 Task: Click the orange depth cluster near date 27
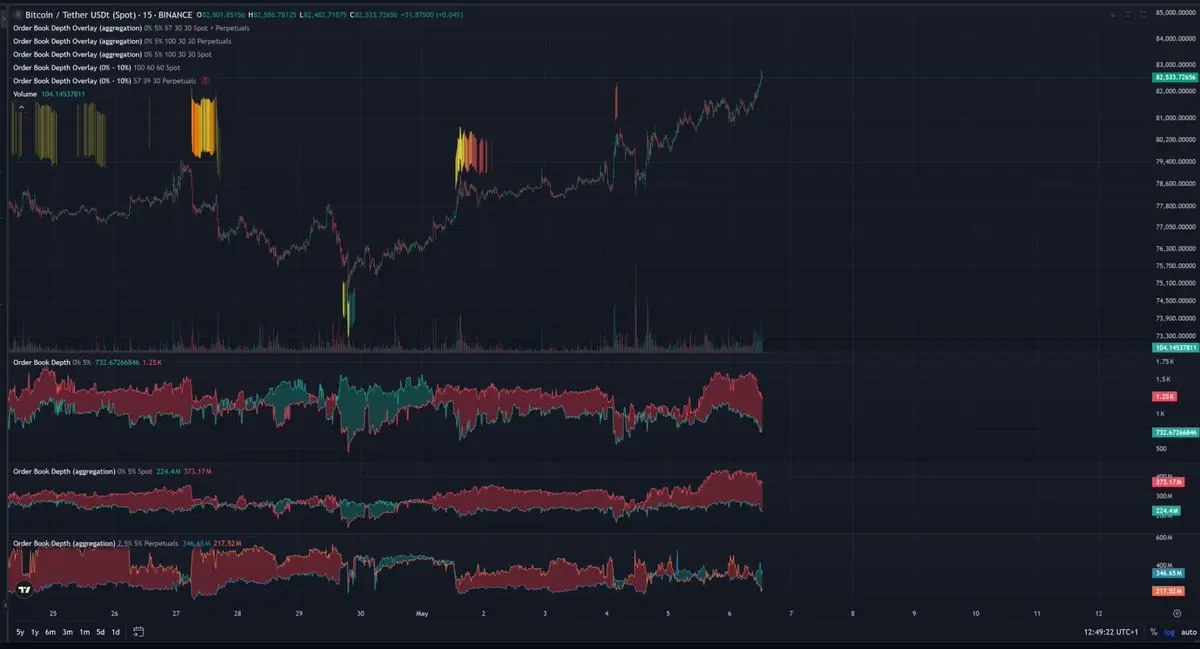[203, 126]
